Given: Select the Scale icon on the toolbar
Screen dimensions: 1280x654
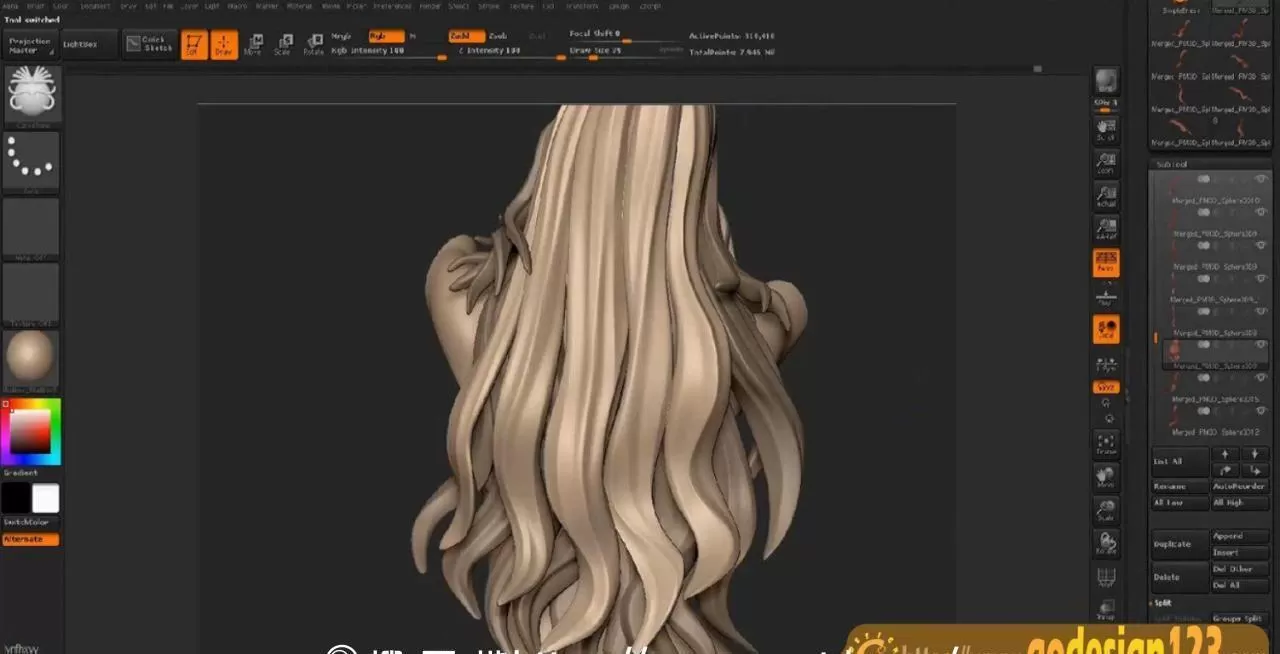Looking at the screenshot, I should [x=285, y=44].
